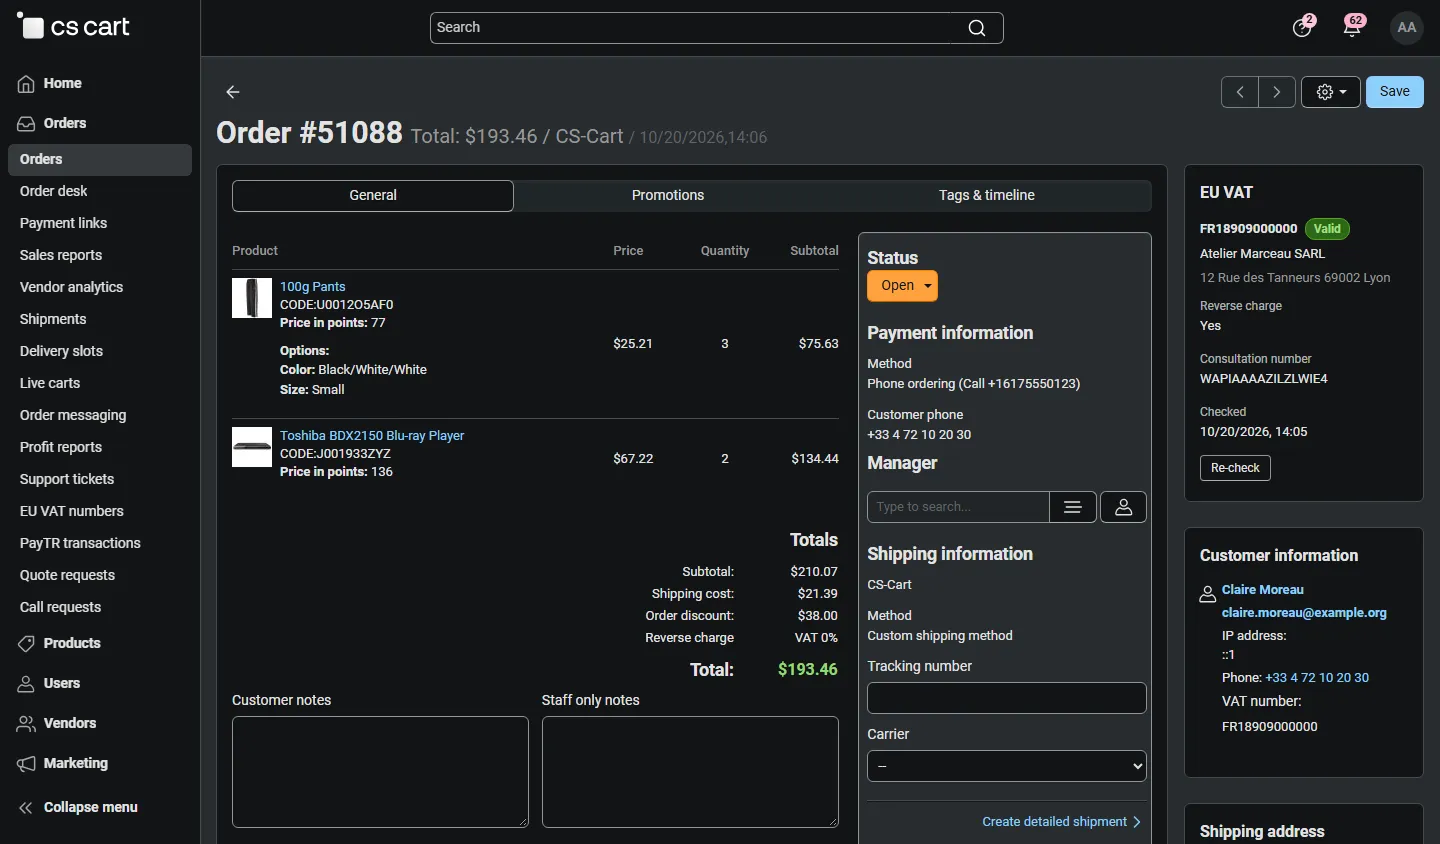Screen dimensions: 1440x844
Task: Open EU VAT numbers sidebar item
Action: [72, 511]
